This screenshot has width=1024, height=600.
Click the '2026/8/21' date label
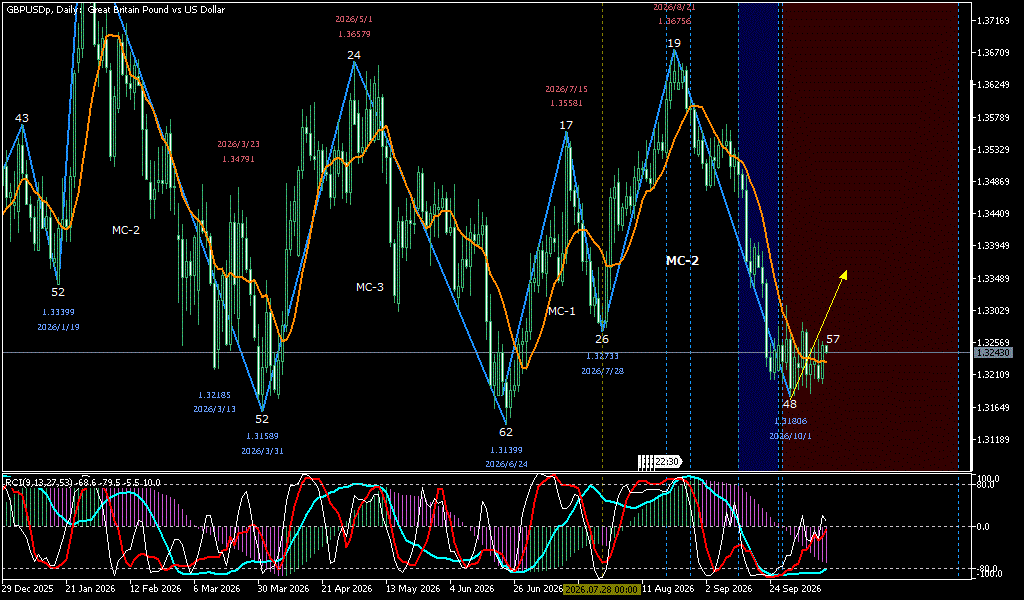pos(675,8)
